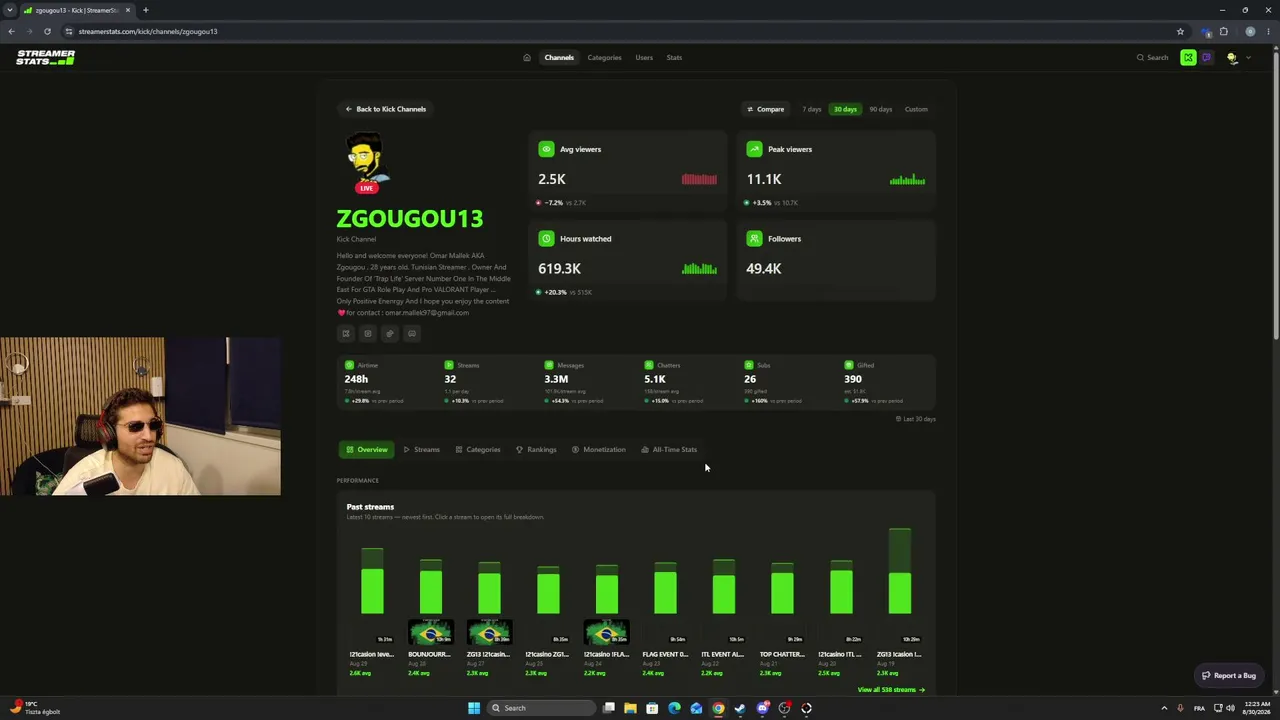Click the Peak viewers sparkline chart

(907, 180)
